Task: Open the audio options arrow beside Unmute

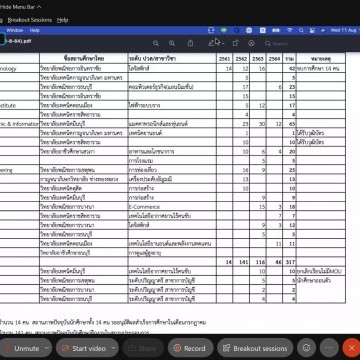Action: point(47,348)
